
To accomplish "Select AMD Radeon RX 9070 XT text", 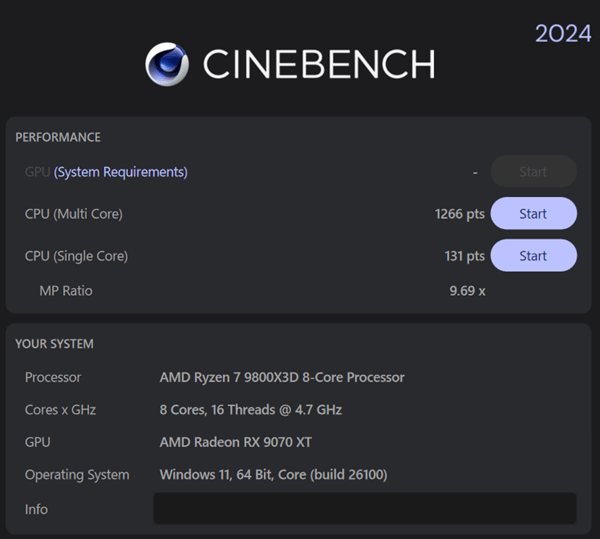I will (x=236, y=442).
